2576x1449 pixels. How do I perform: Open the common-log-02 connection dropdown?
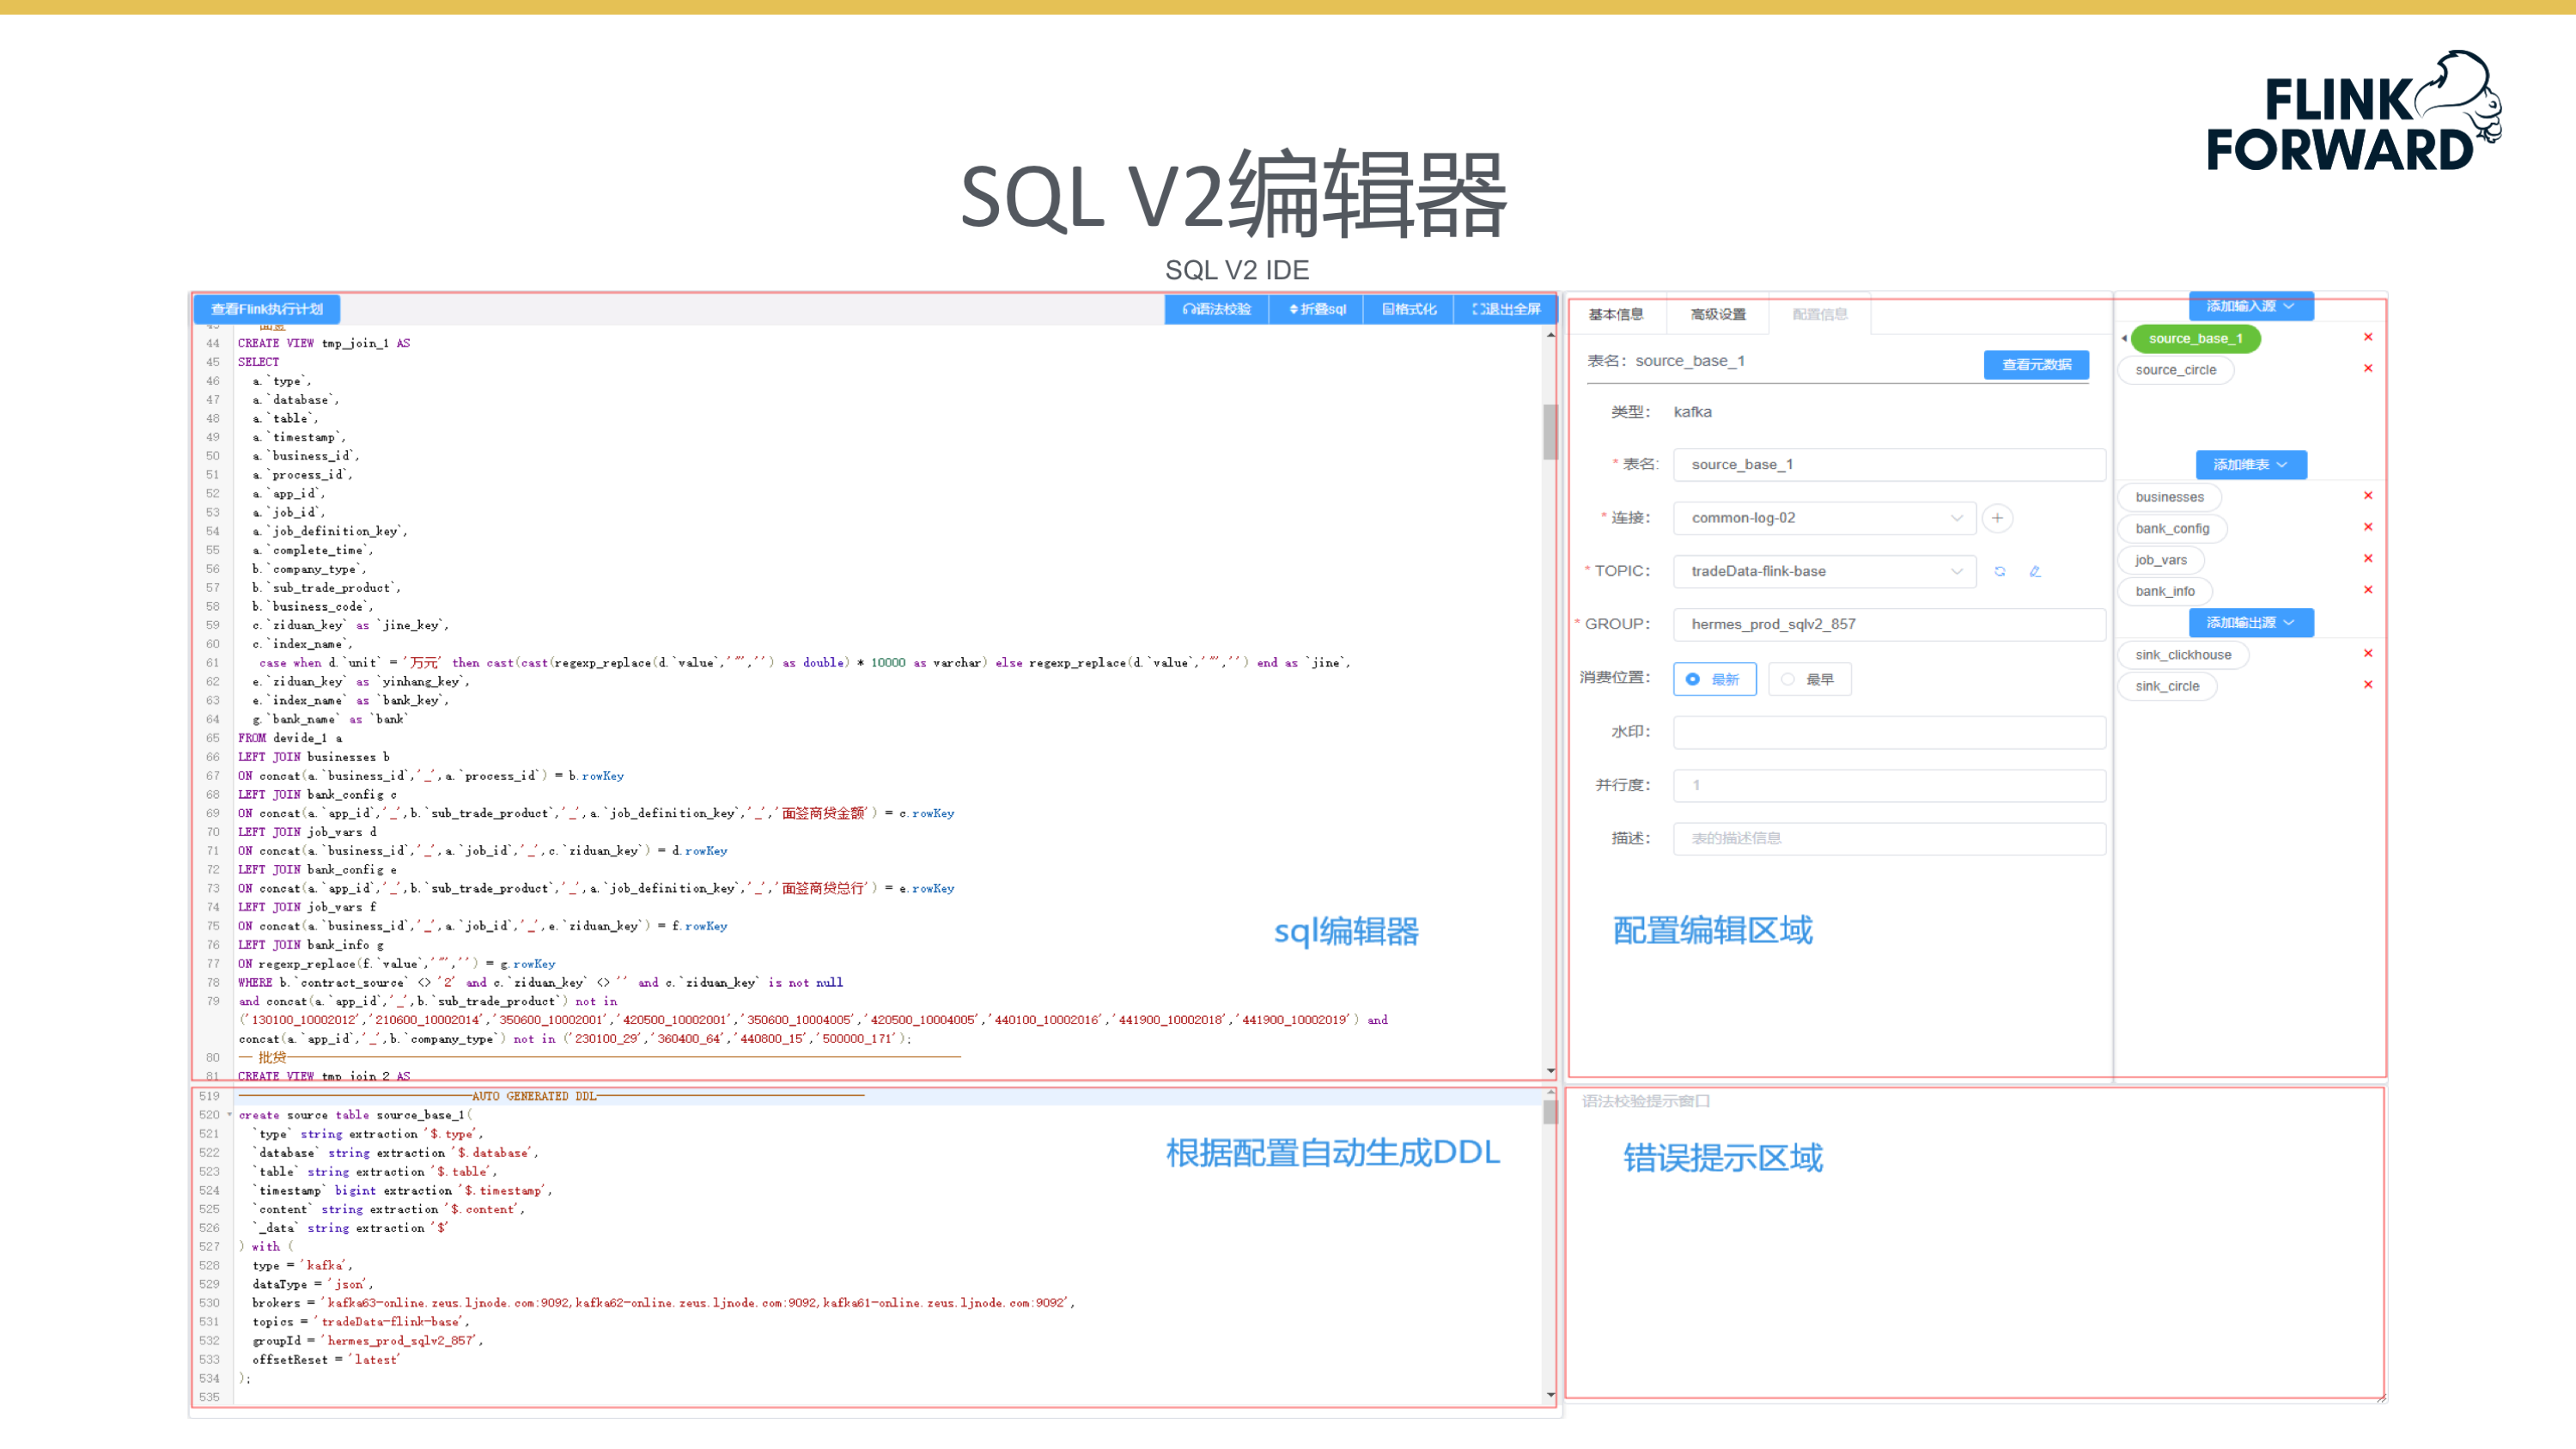click(1824, 518)
